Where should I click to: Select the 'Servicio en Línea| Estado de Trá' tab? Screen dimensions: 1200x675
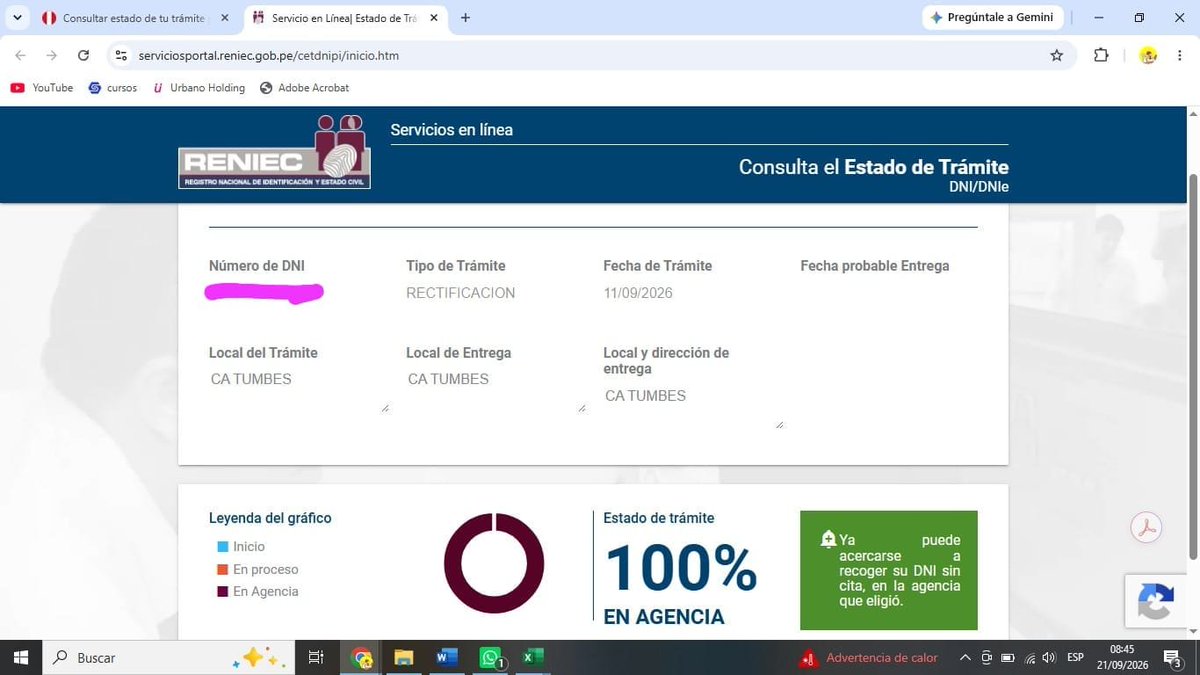pos(346,18)
